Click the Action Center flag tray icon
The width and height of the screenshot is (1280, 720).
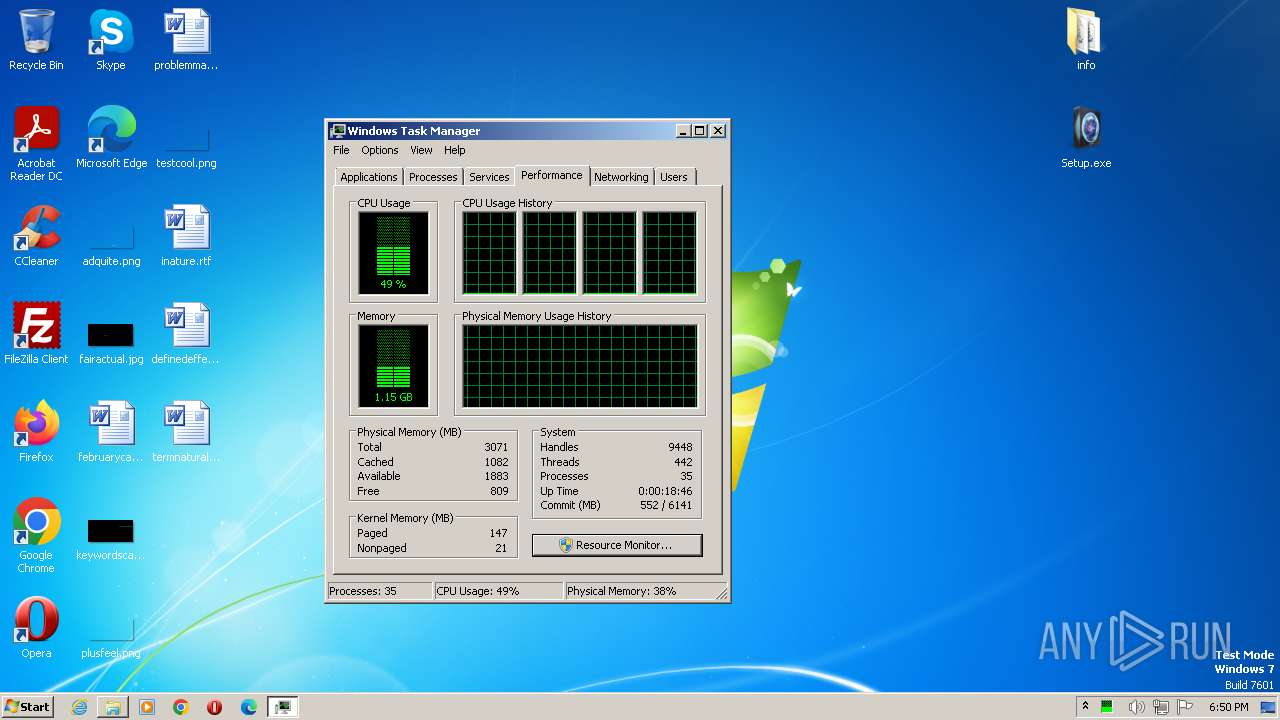point(1186,707)
